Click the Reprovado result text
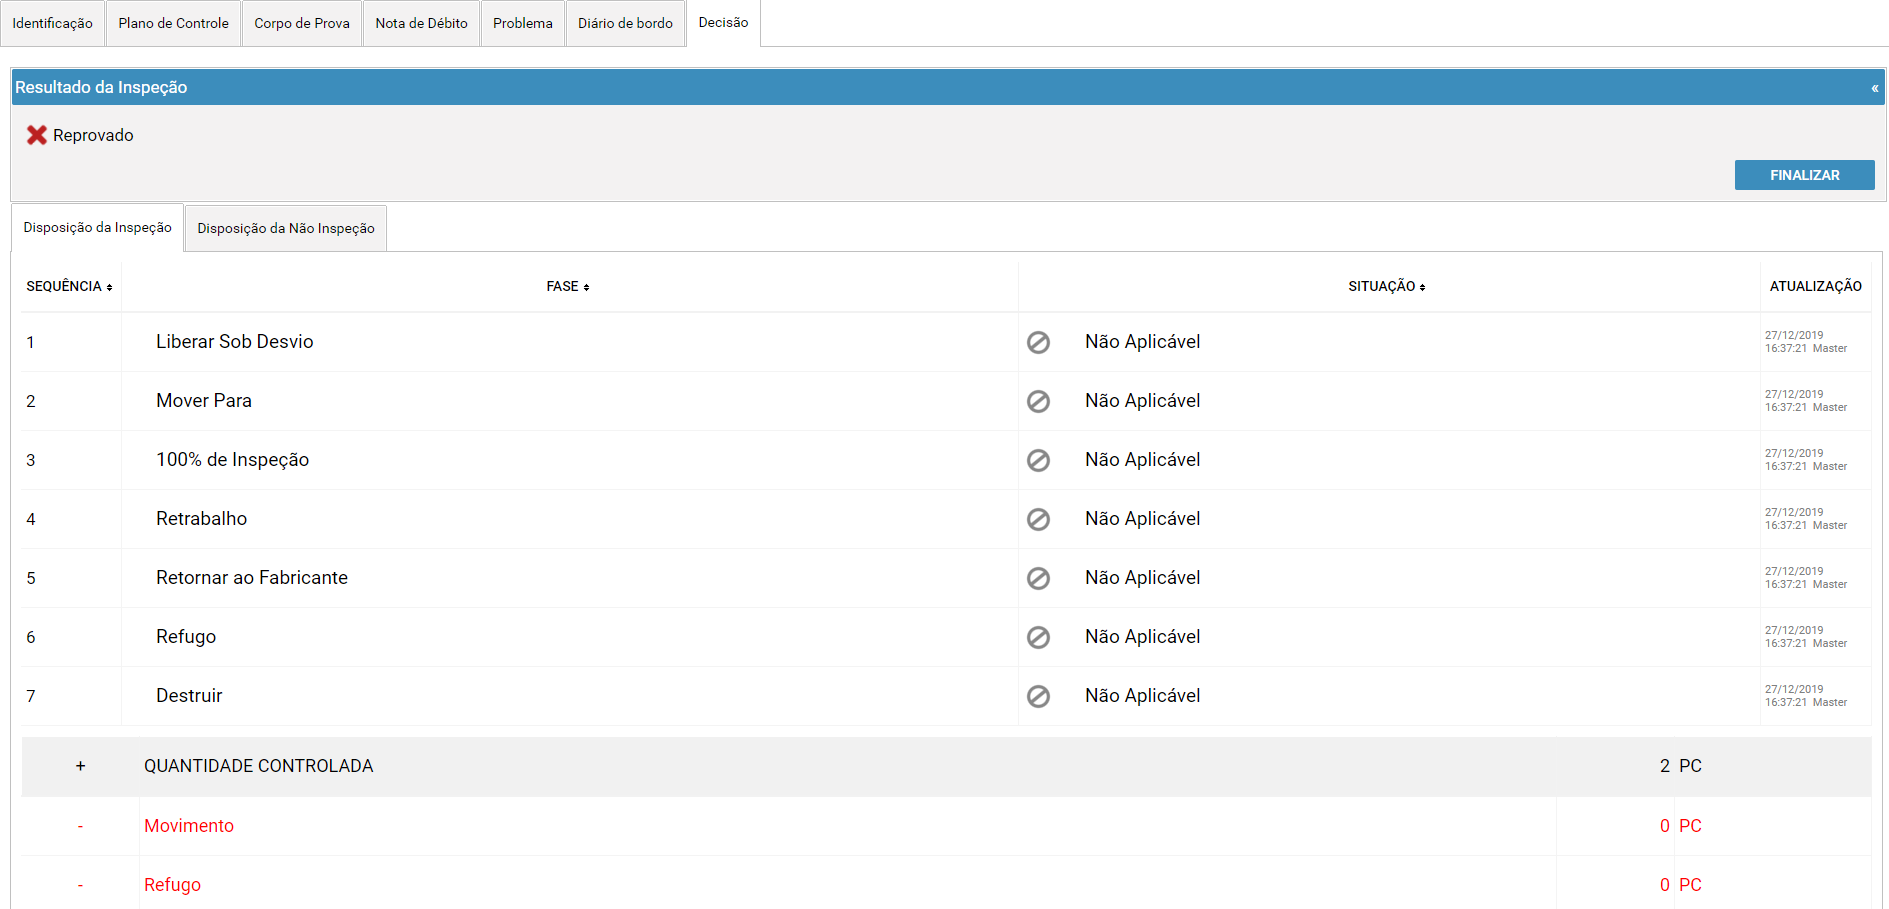Image resolution: width=1889 pixels, height=909 pixels. point(93,135)
